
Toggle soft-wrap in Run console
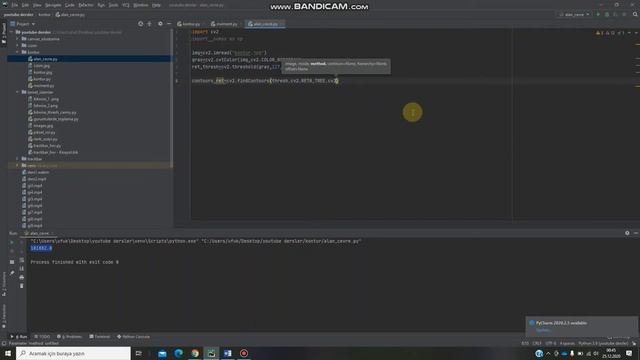[22, 260]
